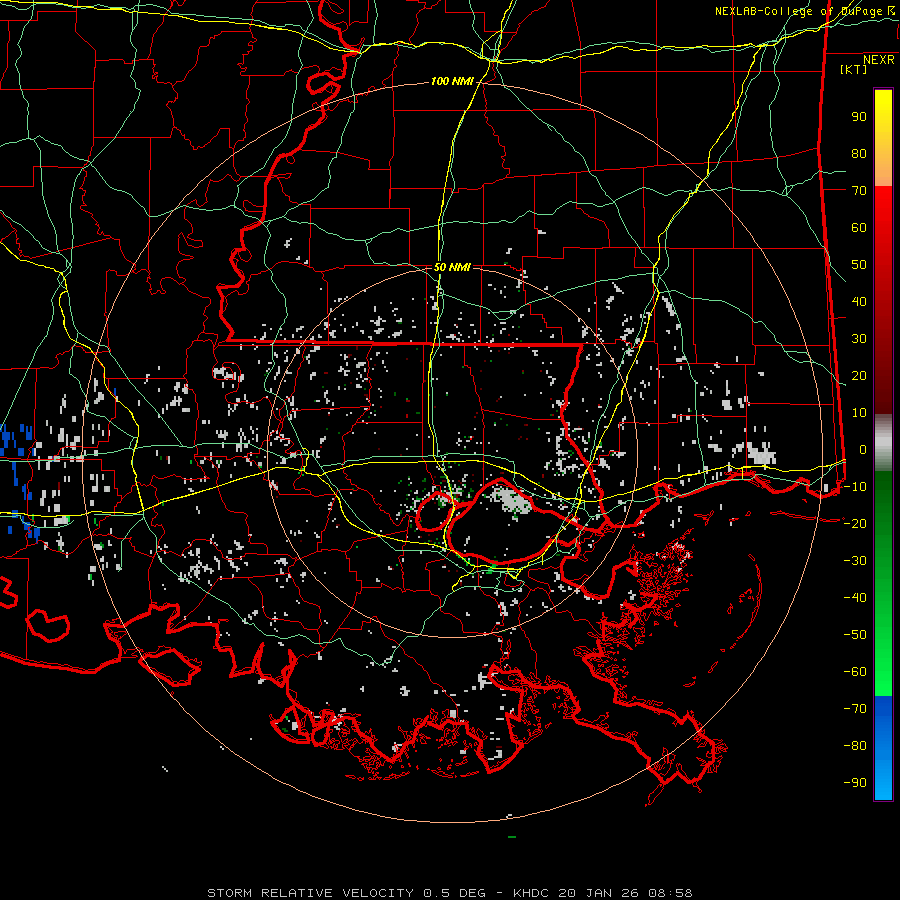The height and width of the screenshot is (900, 900).
Task: Select the positive 40 scale label
Action: (x=859, y=302)
